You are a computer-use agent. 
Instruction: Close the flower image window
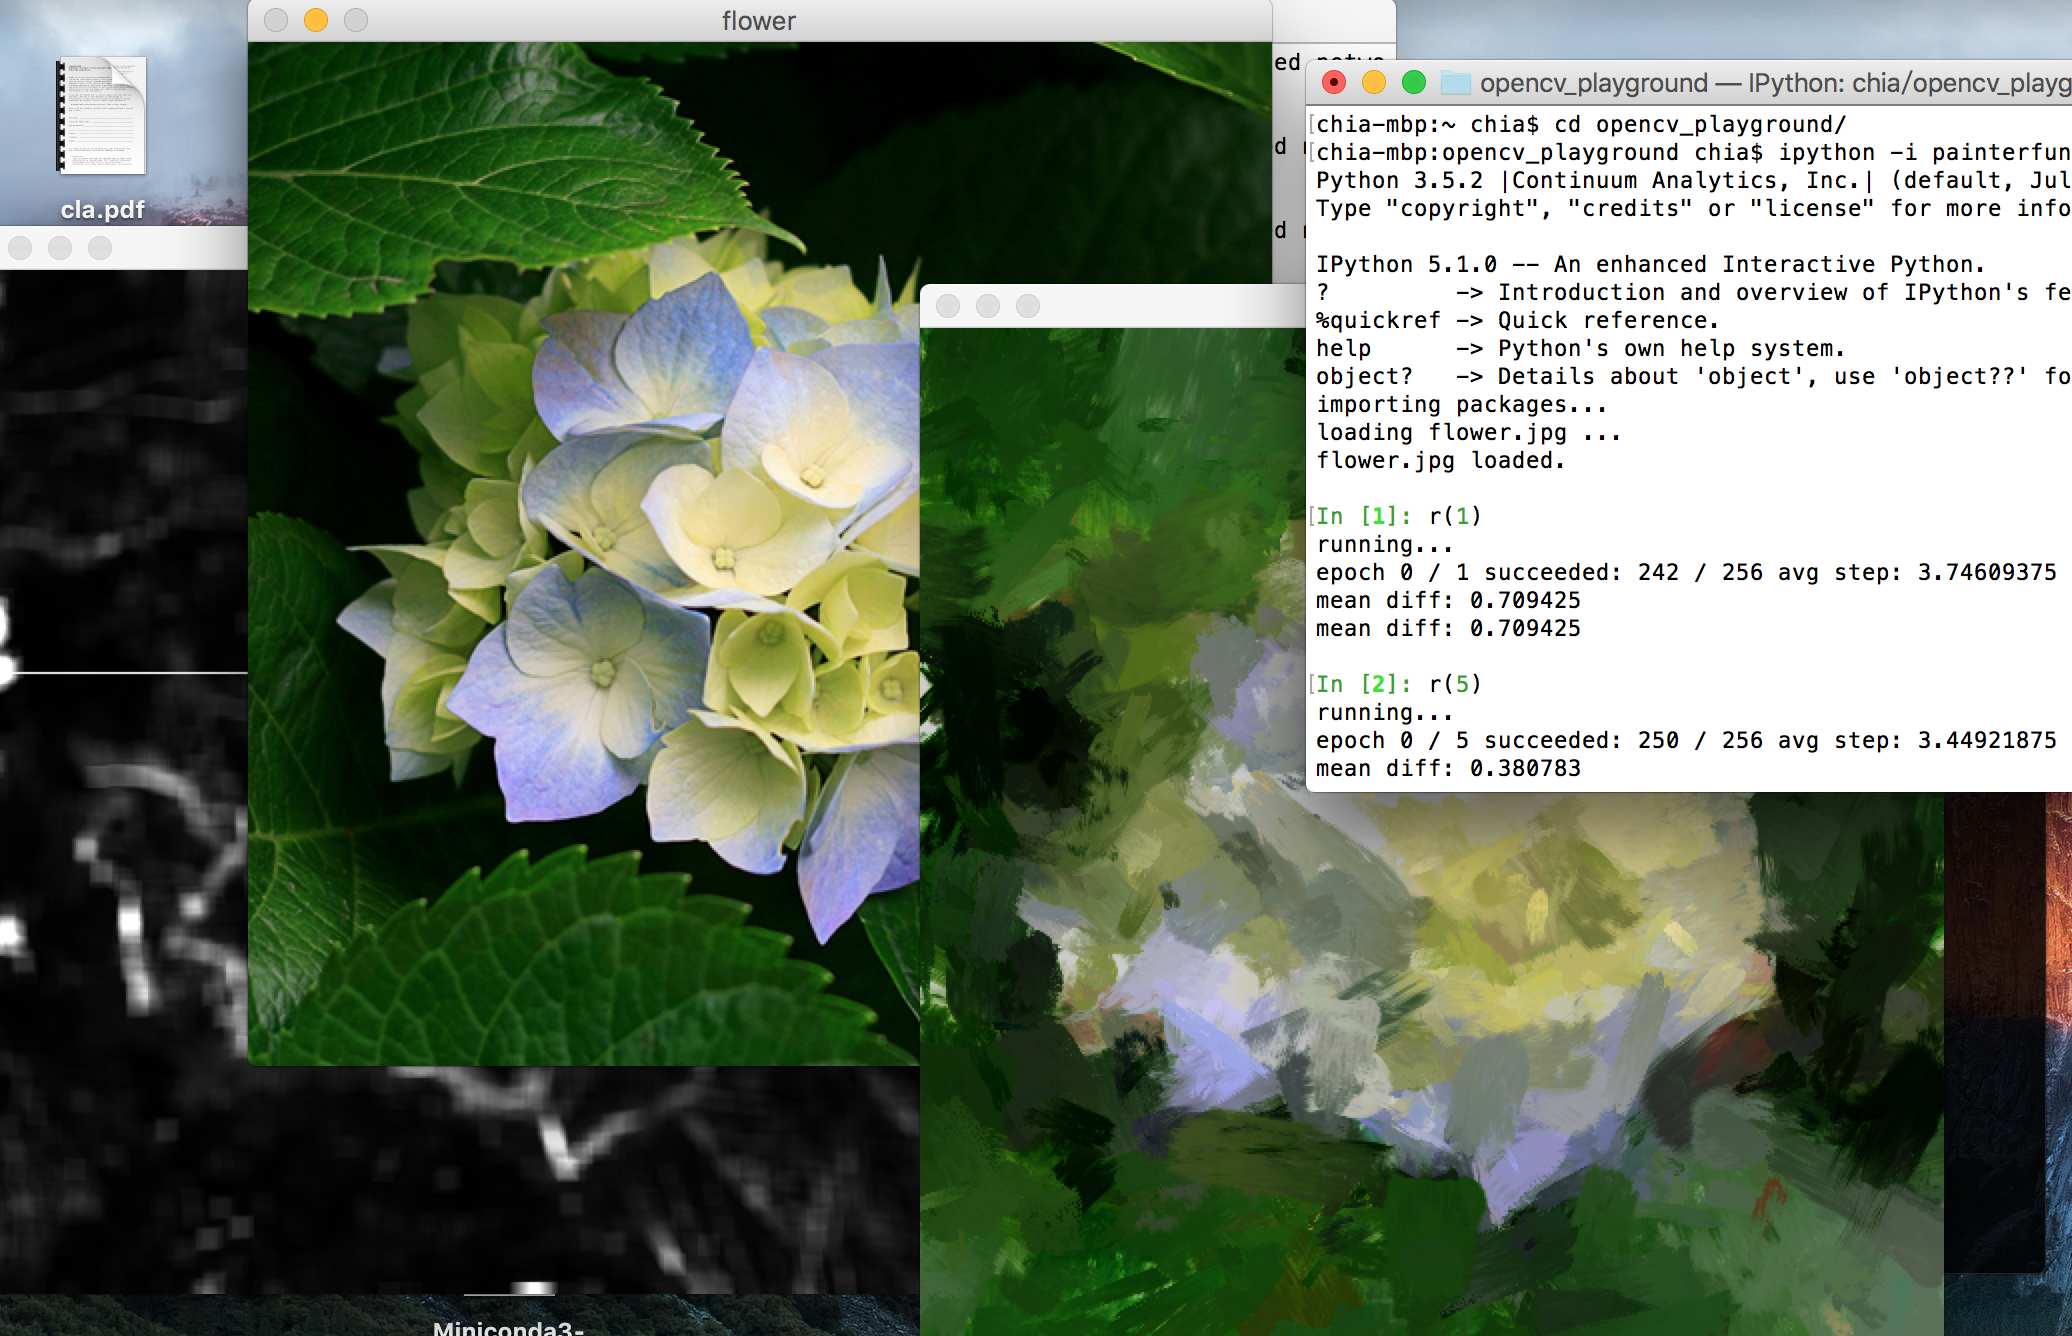(x=276, y=20)
